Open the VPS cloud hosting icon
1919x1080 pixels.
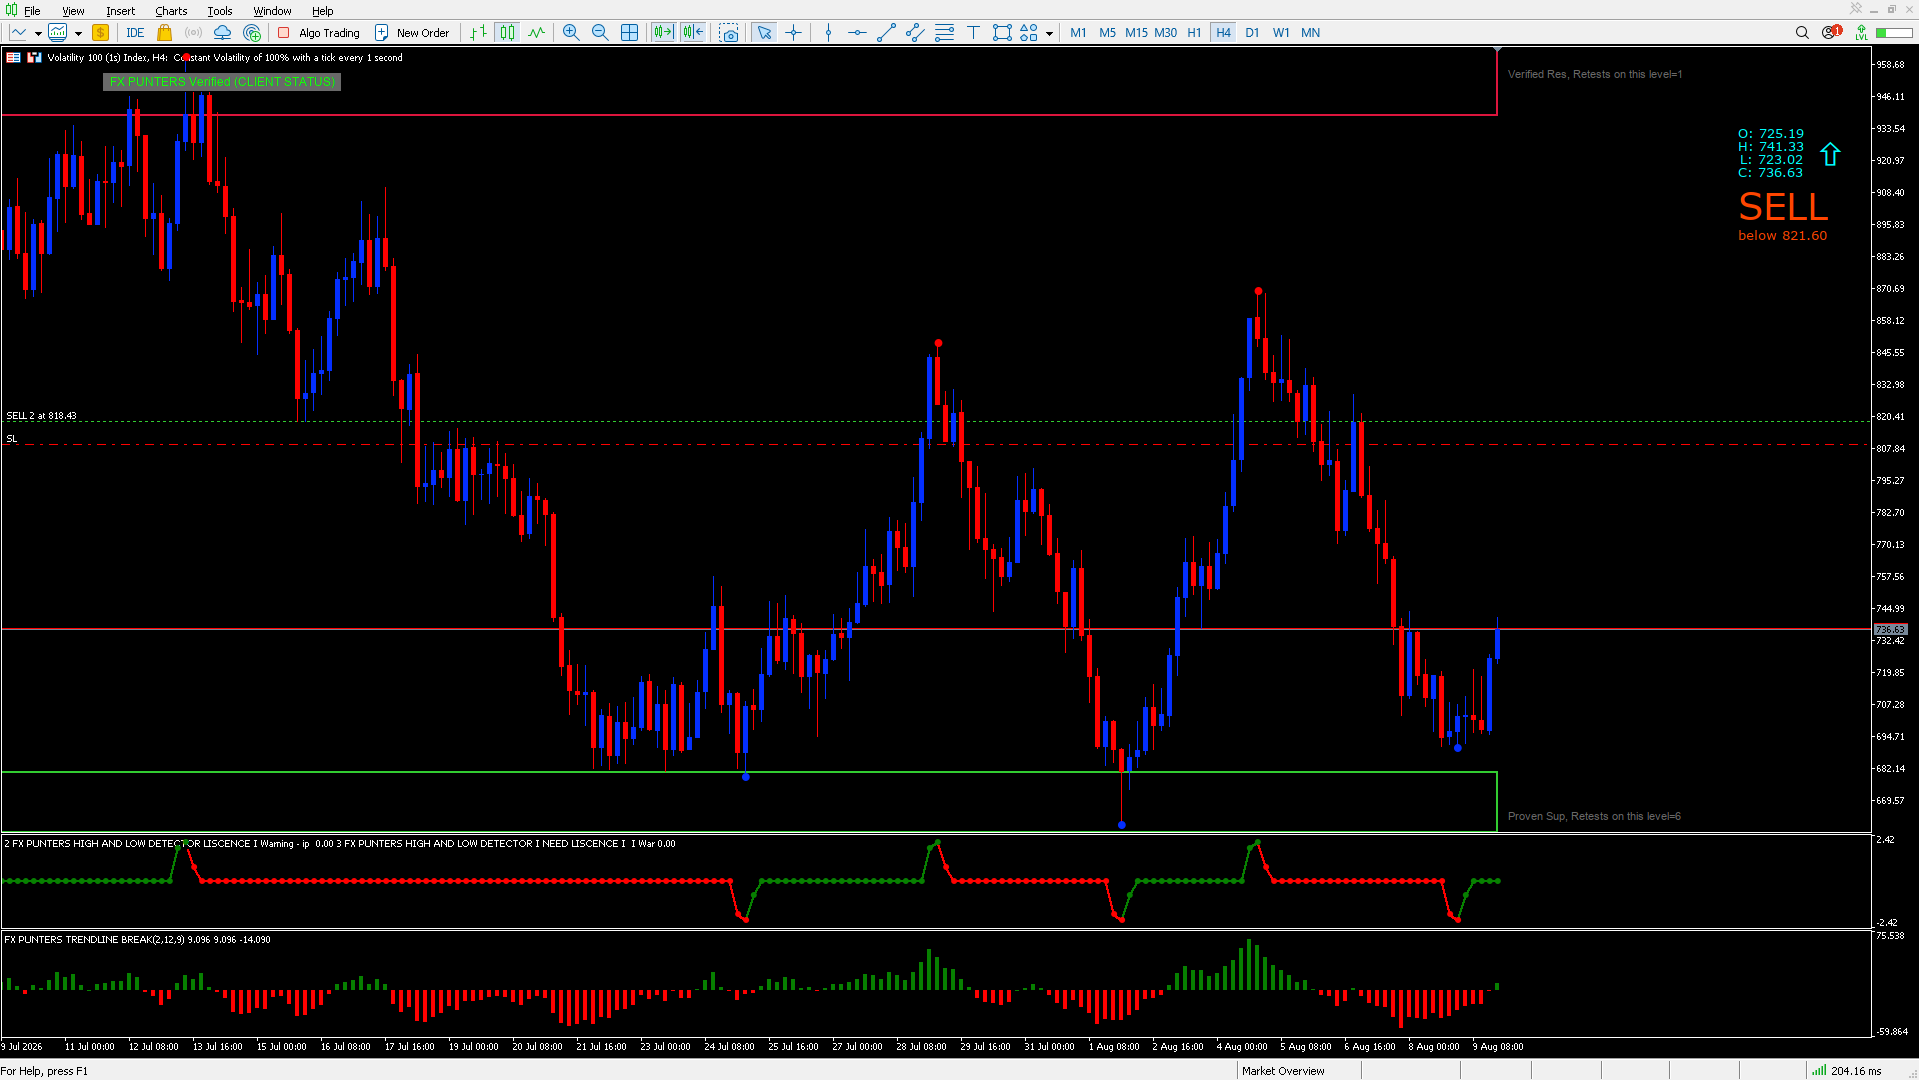(223, 33)
